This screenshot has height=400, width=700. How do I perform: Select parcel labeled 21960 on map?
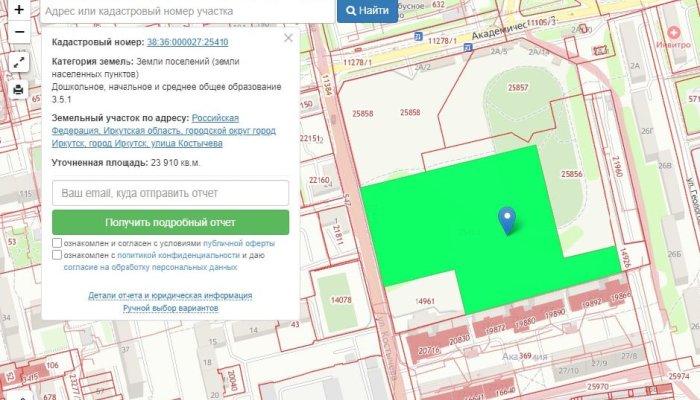pyautogui.click(x=617, y=166)
